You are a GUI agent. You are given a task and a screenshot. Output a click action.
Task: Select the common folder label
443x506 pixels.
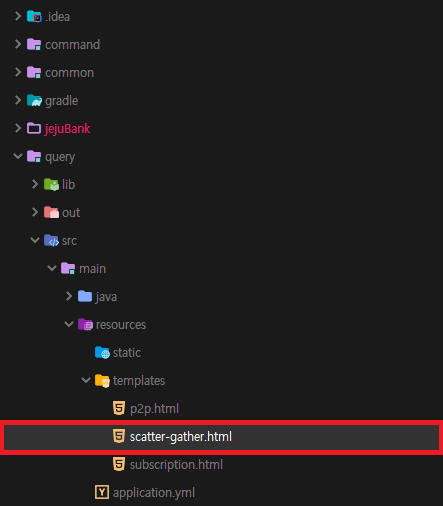click(70, 73)
